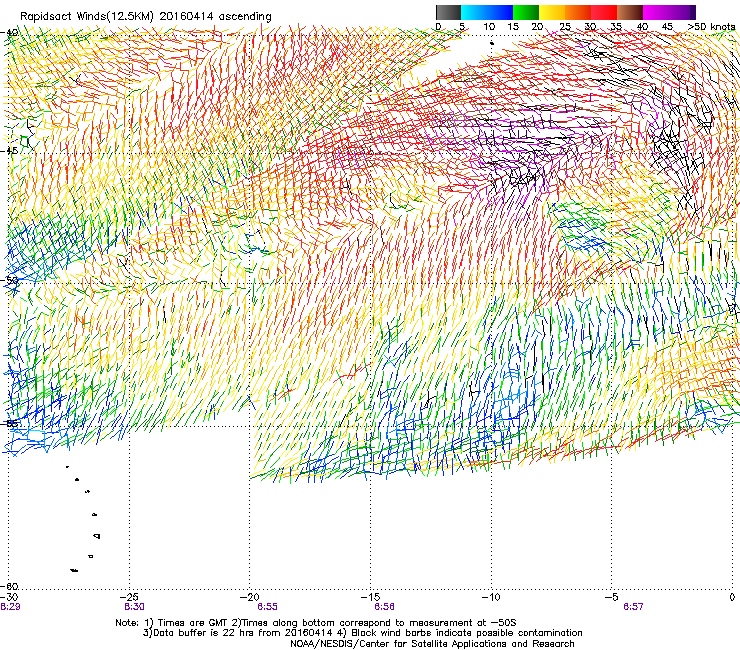This screenshot has height=650, width=740.
Task: Click the purple '8:30' time label
Action: click(135, 607)
